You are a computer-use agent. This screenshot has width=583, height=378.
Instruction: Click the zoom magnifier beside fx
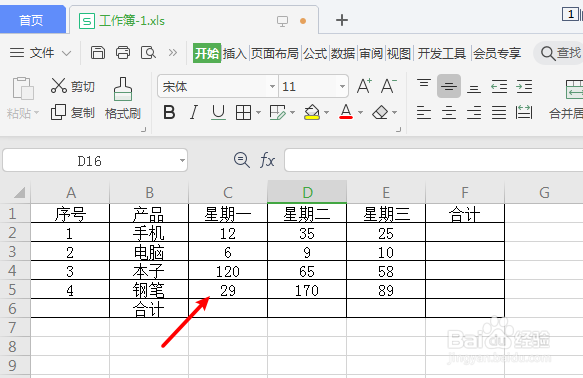point(242,160)
